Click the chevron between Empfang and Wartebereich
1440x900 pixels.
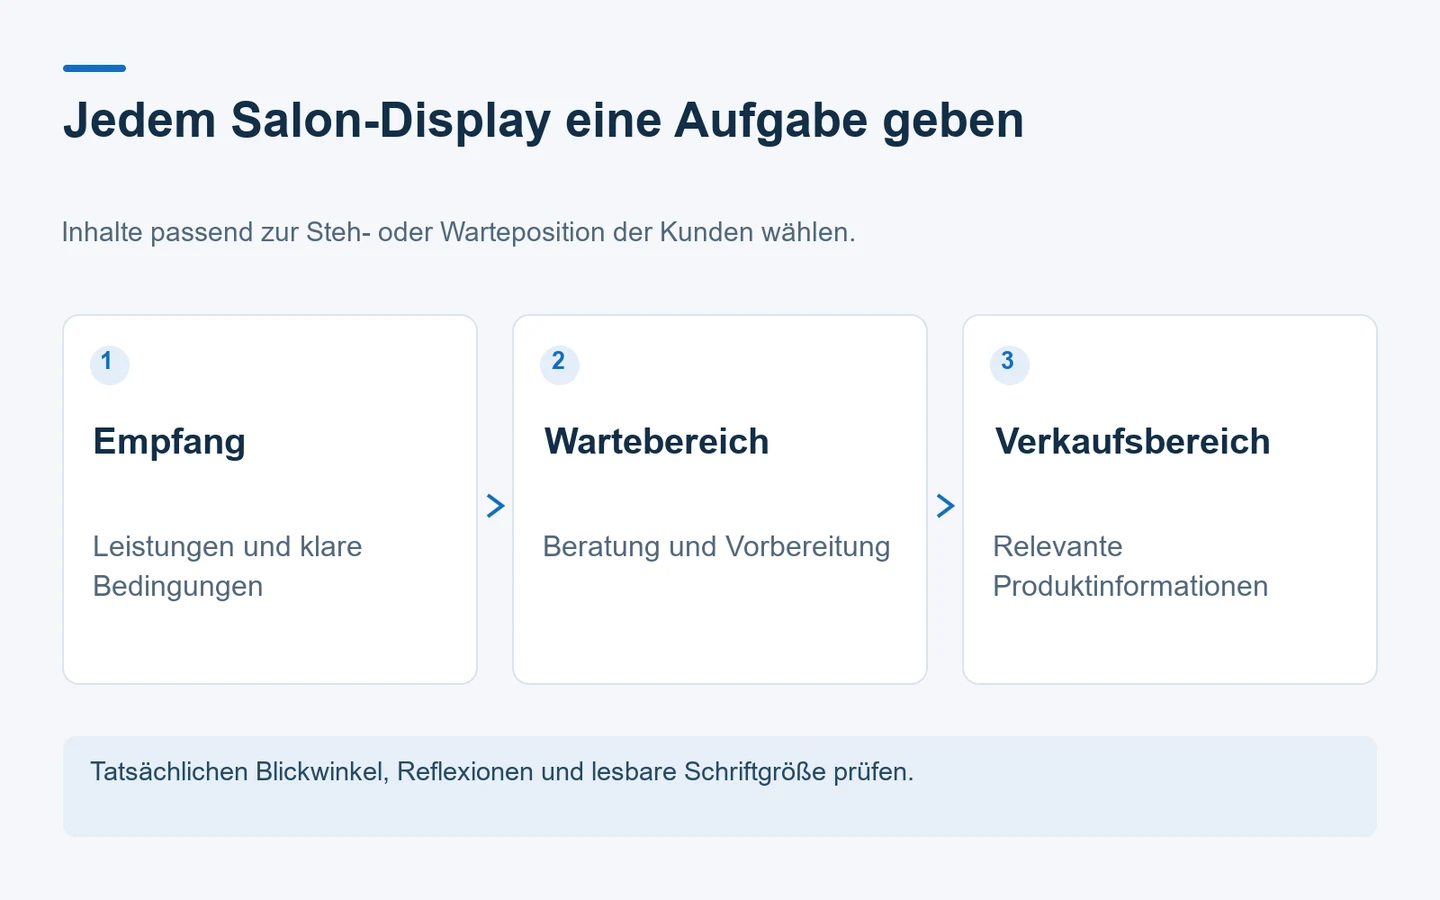495,506
